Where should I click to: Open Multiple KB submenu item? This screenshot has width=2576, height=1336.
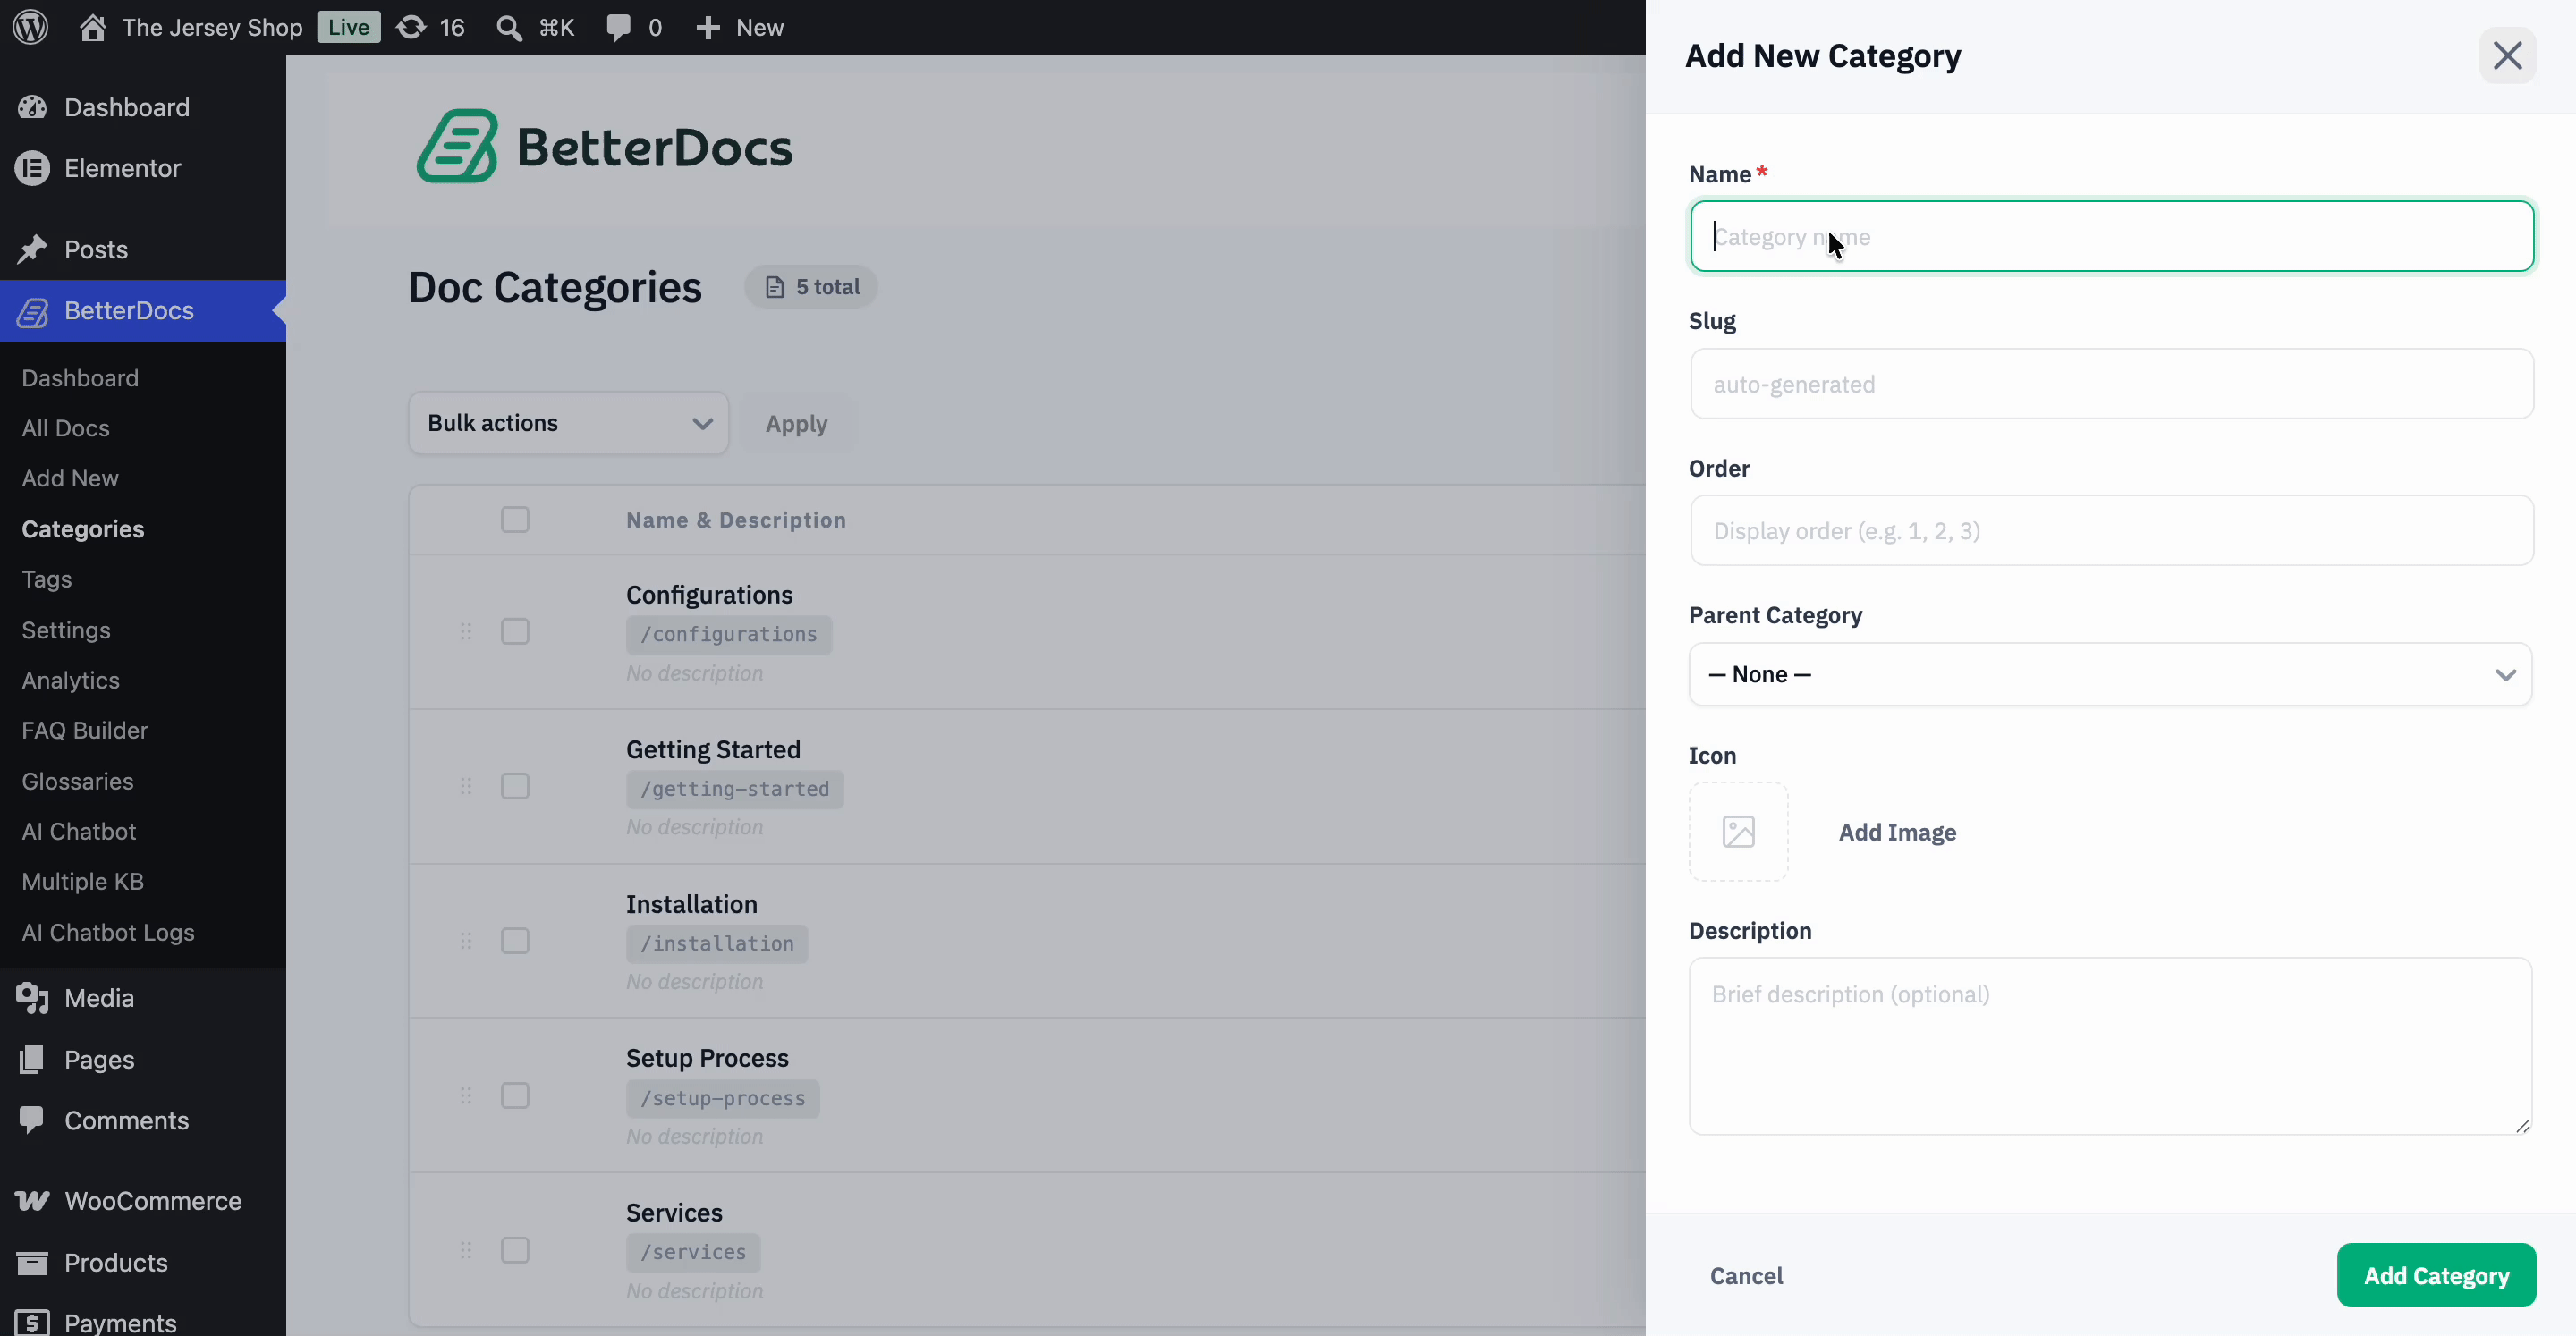coord(83,881)
